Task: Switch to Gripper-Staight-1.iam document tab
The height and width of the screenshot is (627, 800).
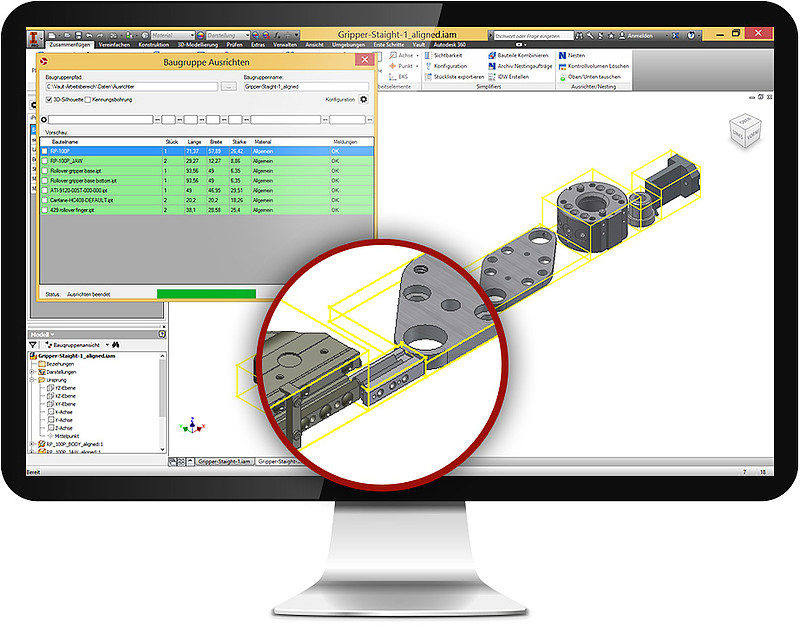Action: click(224, 462)
